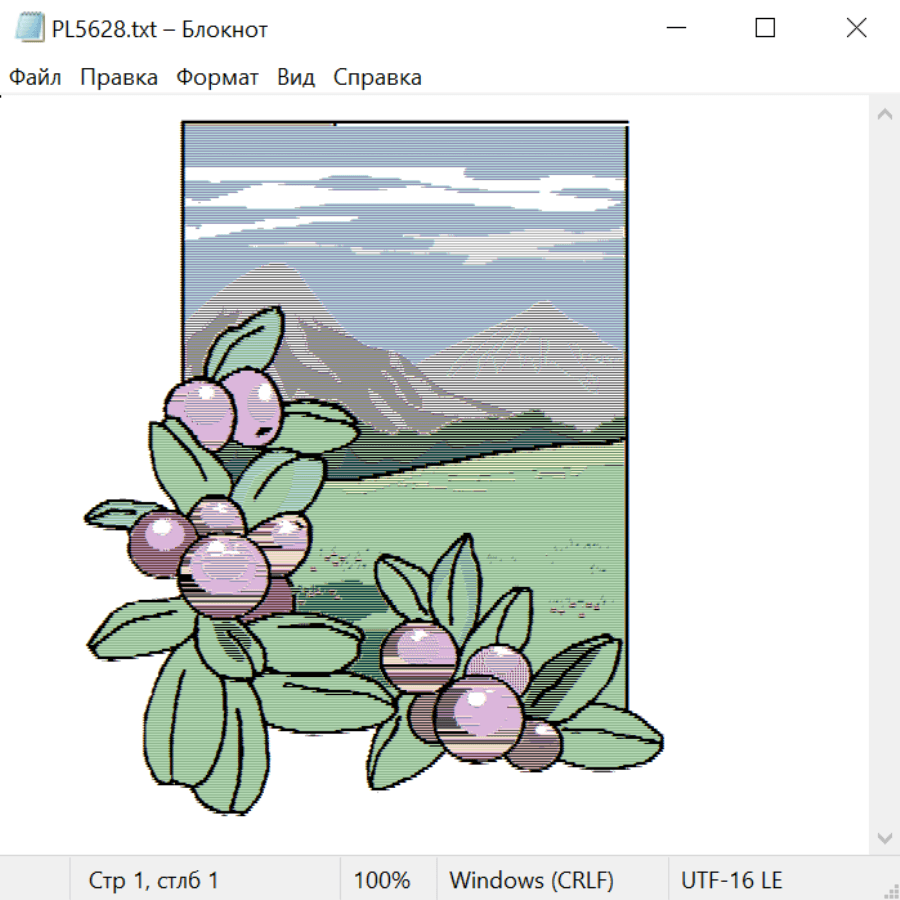Click the scroll up arrow
Viewport: 900px width, 900px height.
point(884,115)
